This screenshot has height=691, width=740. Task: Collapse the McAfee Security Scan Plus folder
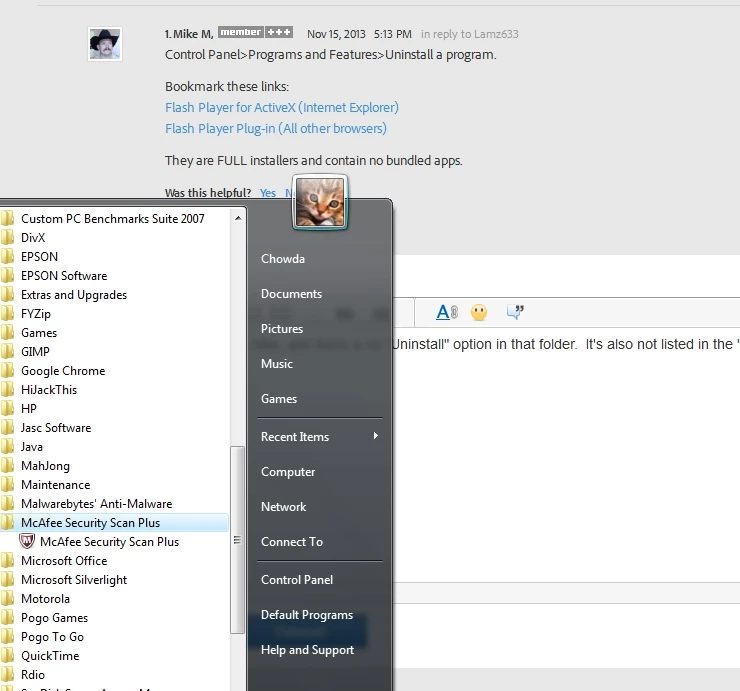(x=113, y=522)
